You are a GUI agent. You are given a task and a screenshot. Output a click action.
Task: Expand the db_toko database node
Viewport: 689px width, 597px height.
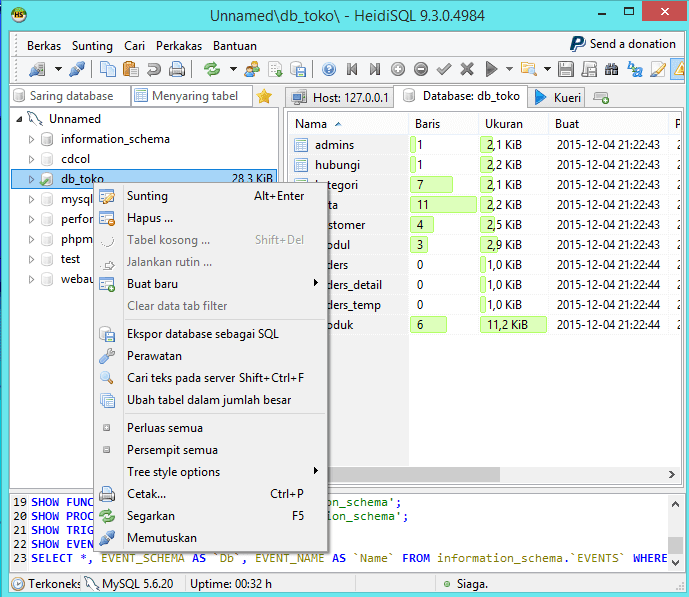(x=31, y=179)
